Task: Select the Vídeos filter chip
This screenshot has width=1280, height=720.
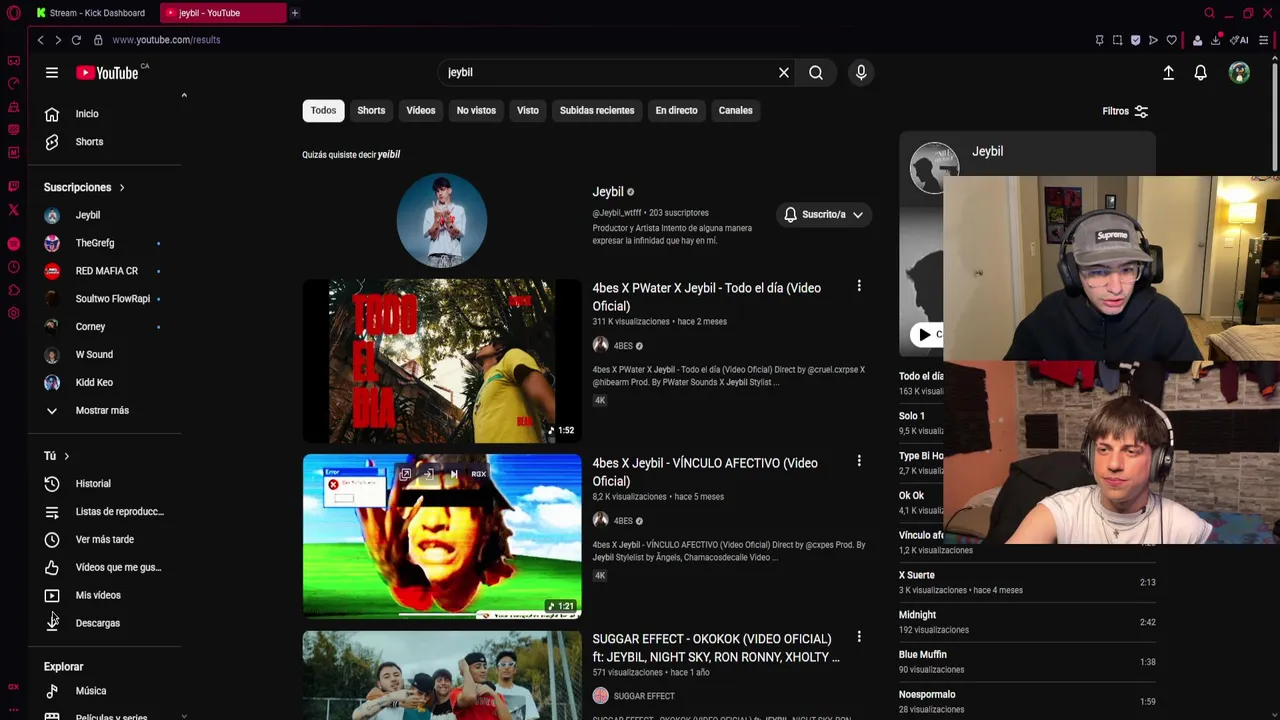Action: [x=421, y=110]
